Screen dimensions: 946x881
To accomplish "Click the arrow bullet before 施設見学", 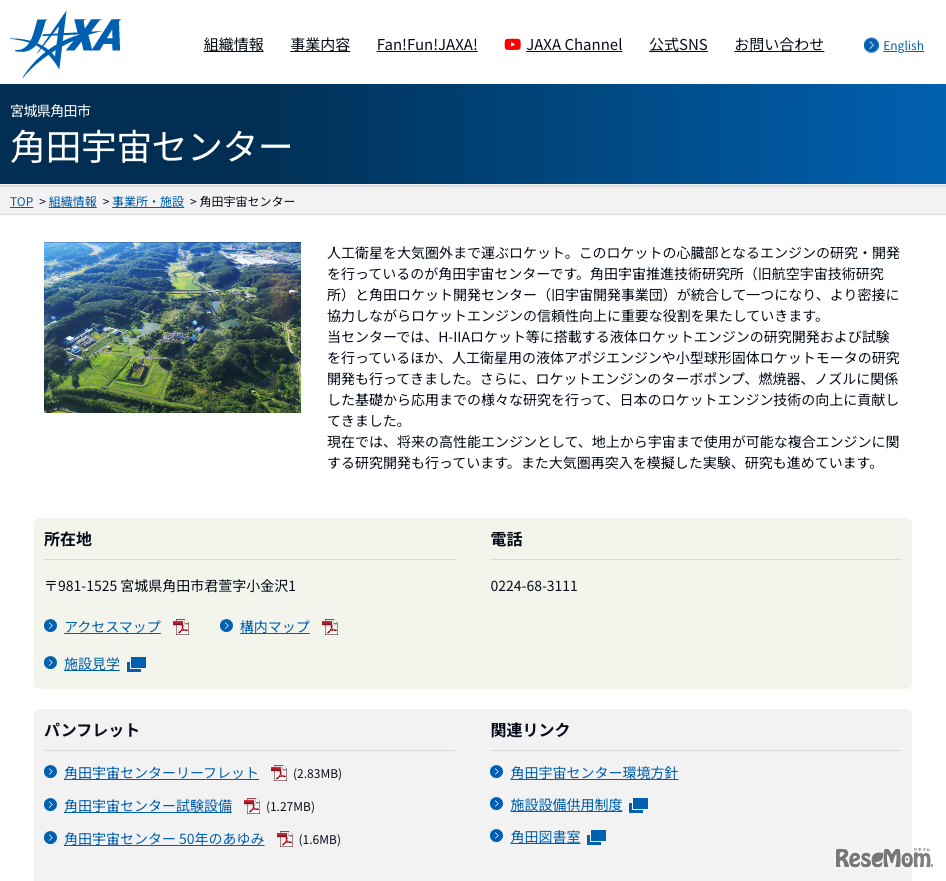I will pos(51,663).
